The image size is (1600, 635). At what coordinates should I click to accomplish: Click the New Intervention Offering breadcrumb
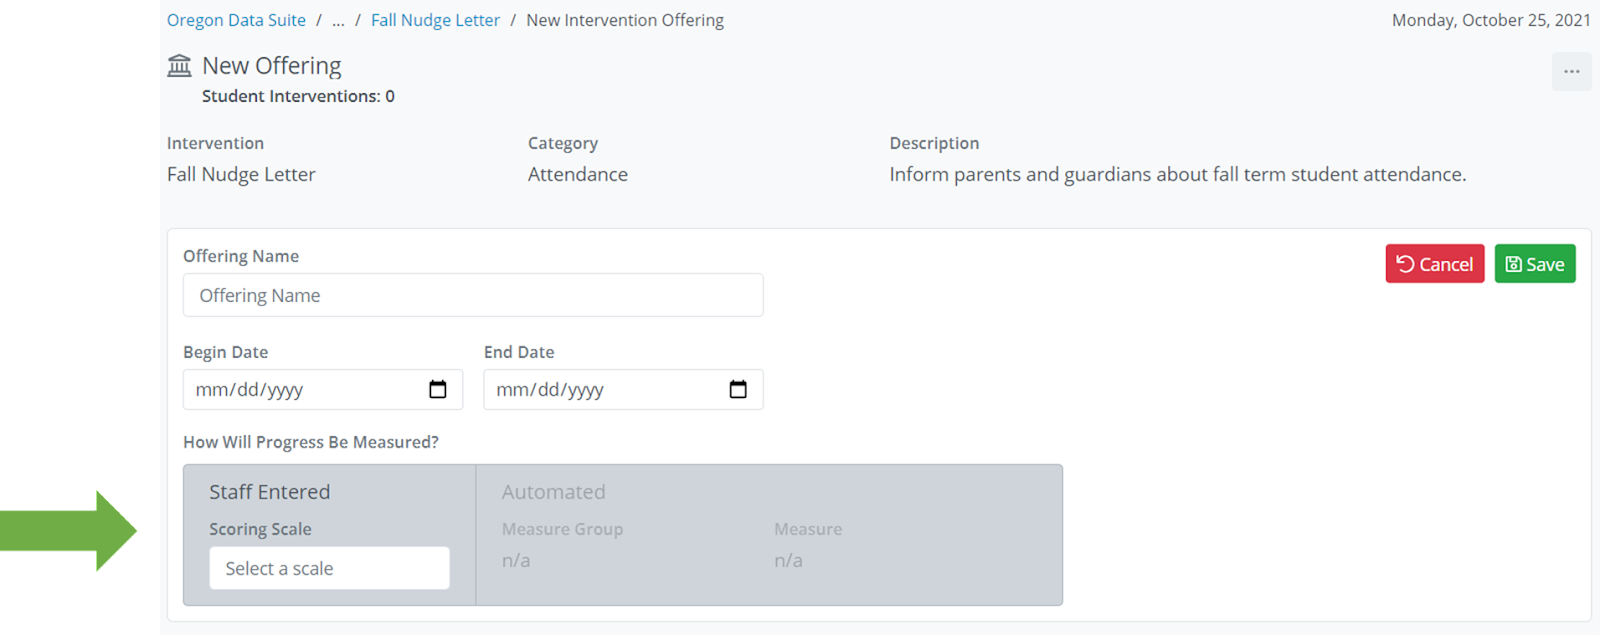[x=625, y=20]
